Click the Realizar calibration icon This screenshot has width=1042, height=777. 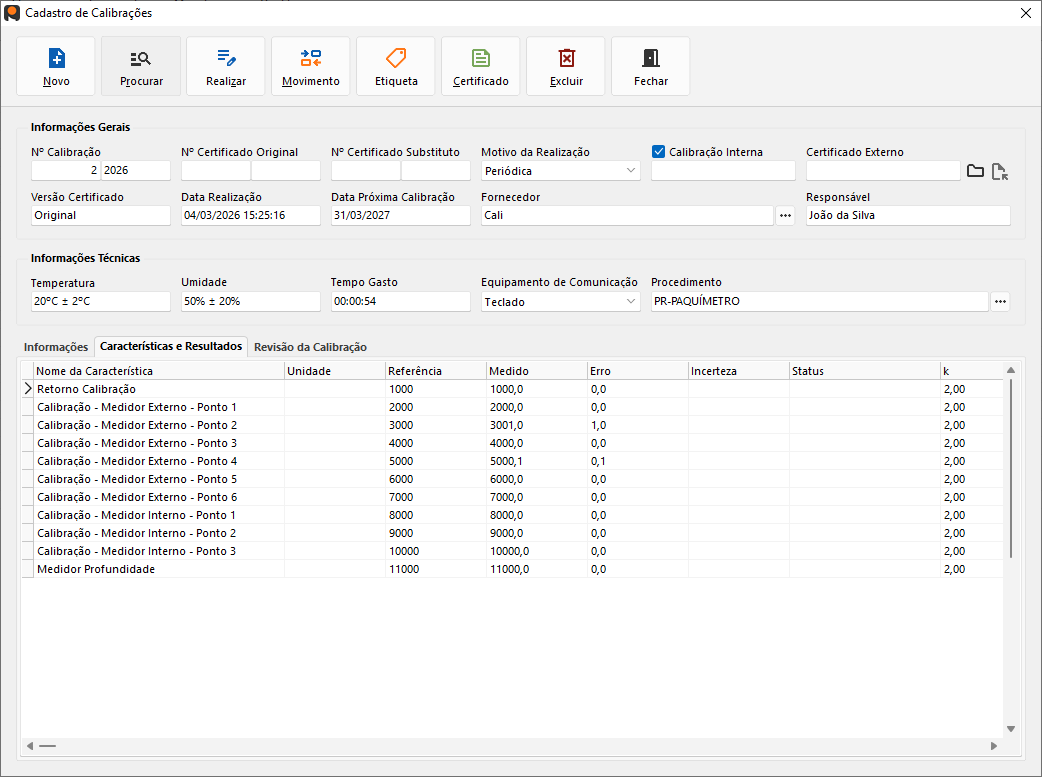(226, 66)
